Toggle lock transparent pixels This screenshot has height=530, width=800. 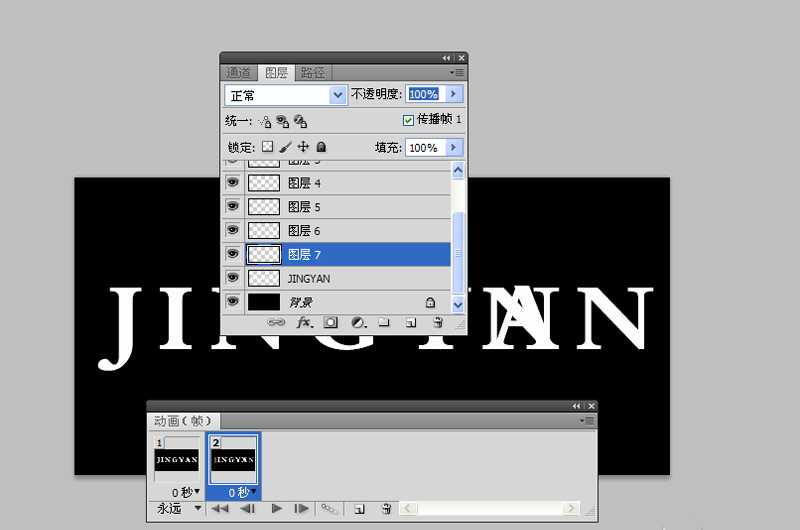(267, 147)
